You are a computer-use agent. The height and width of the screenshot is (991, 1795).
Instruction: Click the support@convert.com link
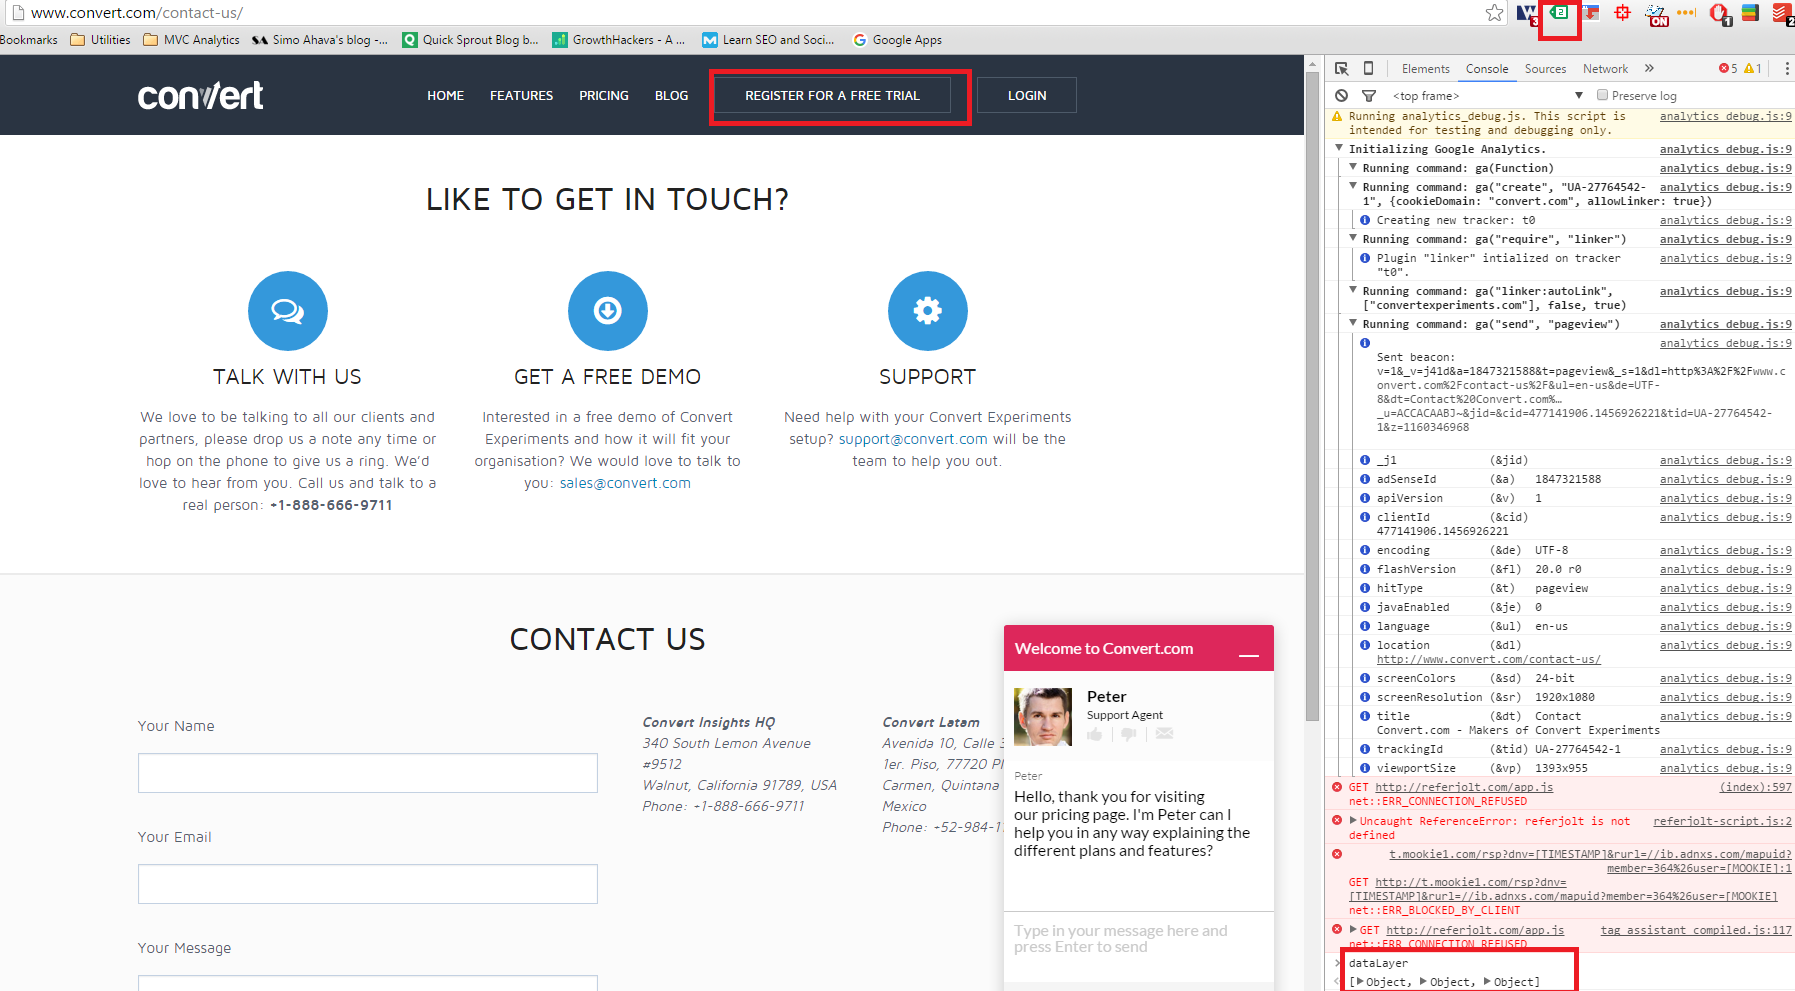pos(913,439)
